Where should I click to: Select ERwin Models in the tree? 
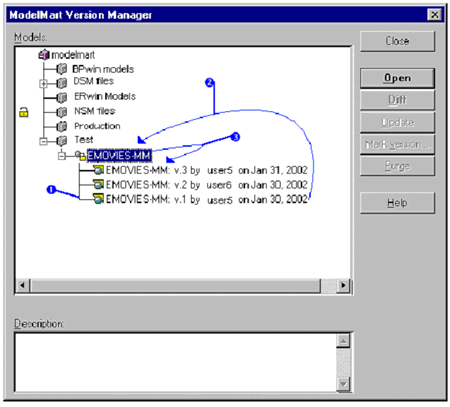coord(105,96)
